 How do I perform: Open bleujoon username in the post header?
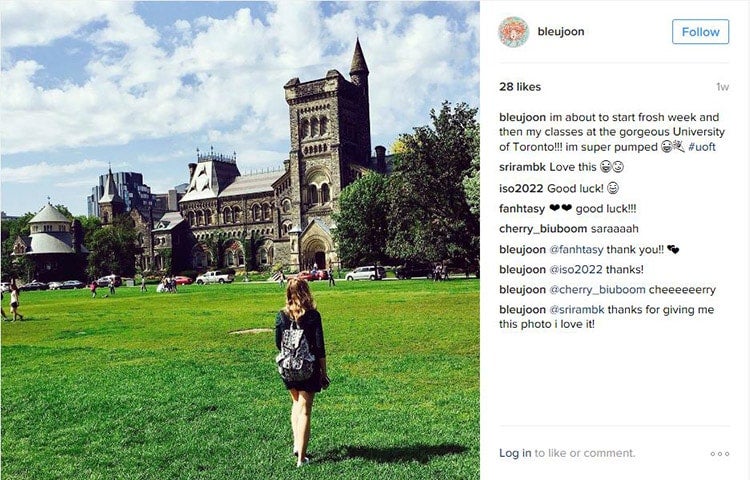[561, 32]
